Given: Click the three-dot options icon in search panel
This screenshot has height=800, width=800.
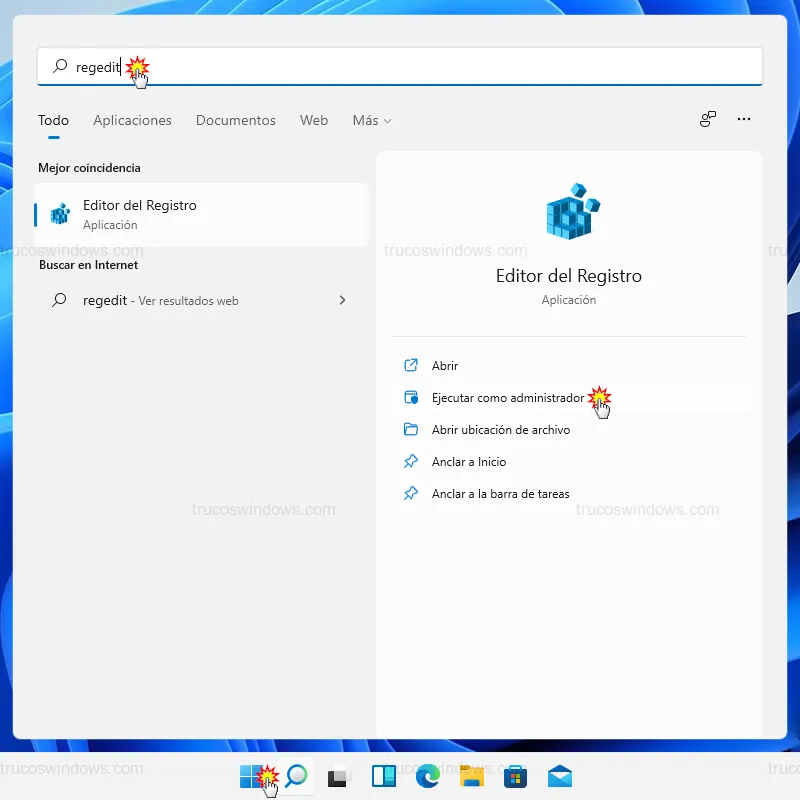Looking at the screenshot, I should click(x=743, y=119).
